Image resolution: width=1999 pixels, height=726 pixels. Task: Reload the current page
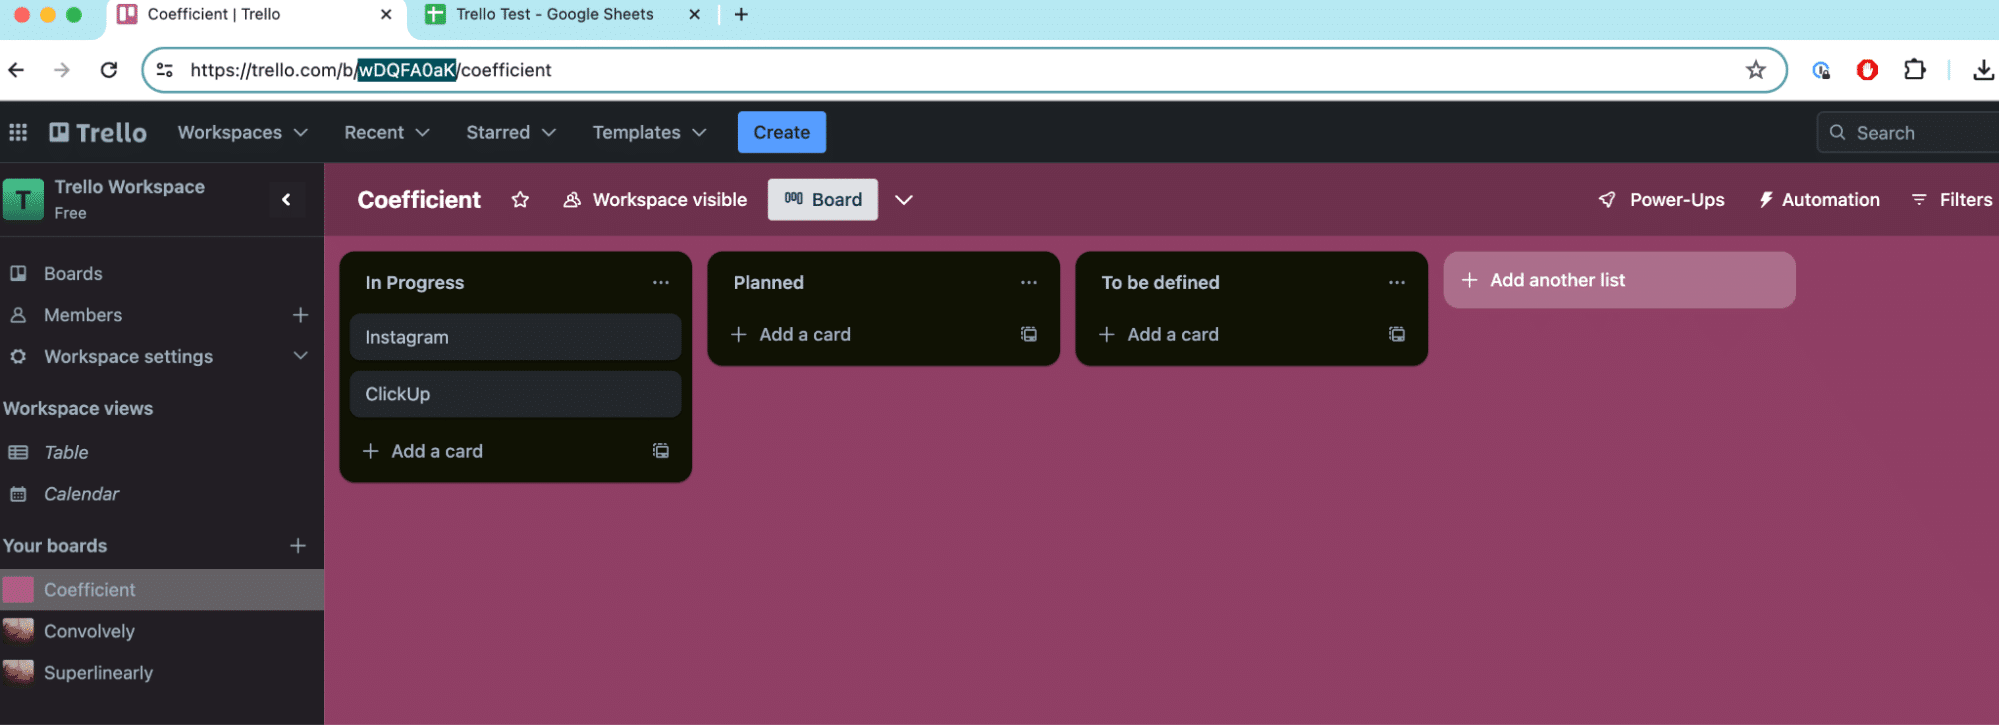[x=109, y=70]
